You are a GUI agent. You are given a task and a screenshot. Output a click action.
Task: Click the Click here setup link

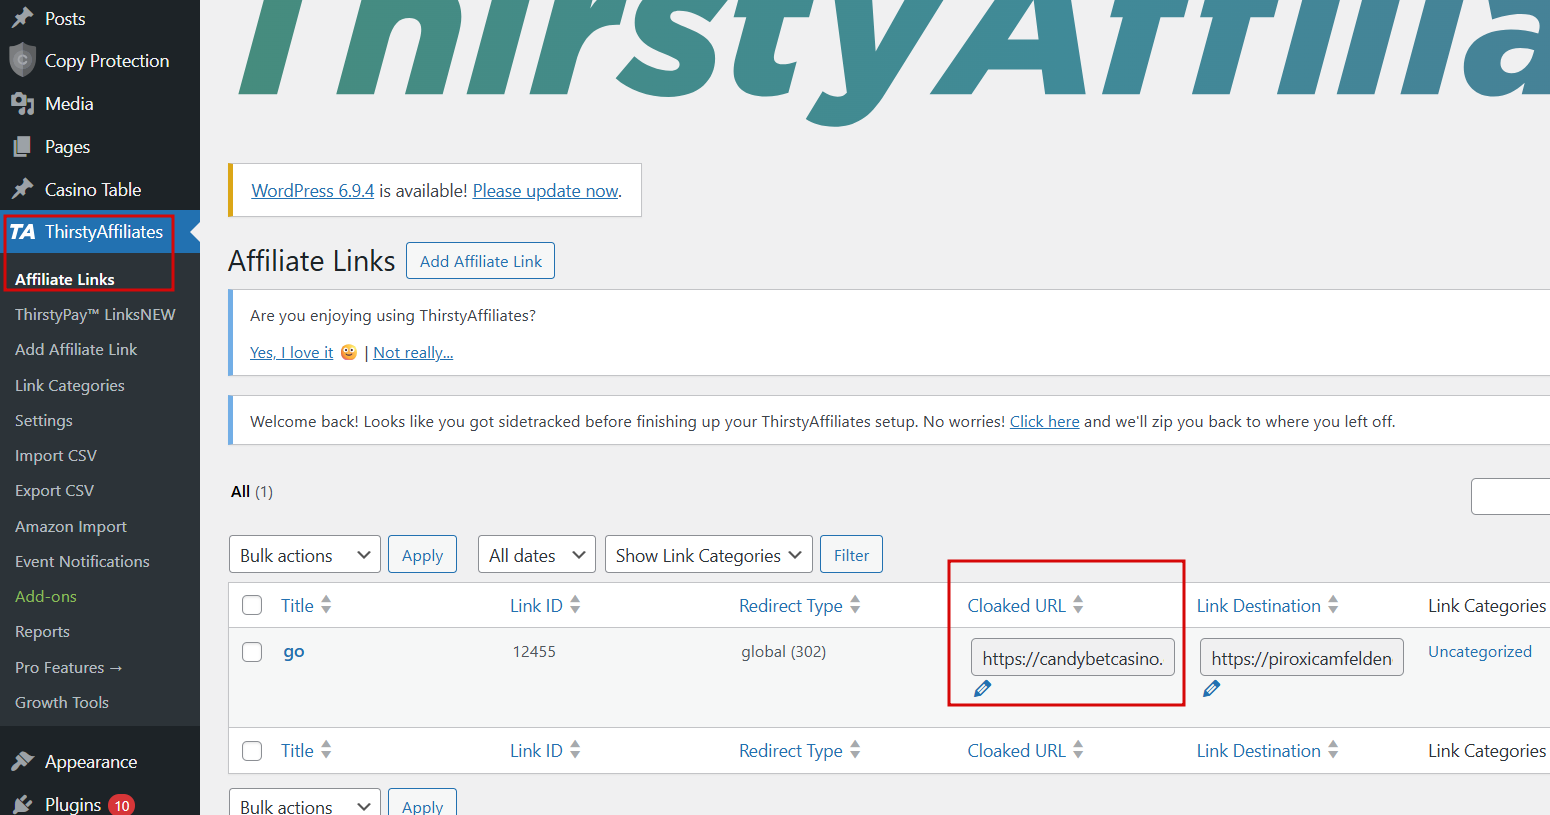pyautogui.click(x=1045, y=421)
